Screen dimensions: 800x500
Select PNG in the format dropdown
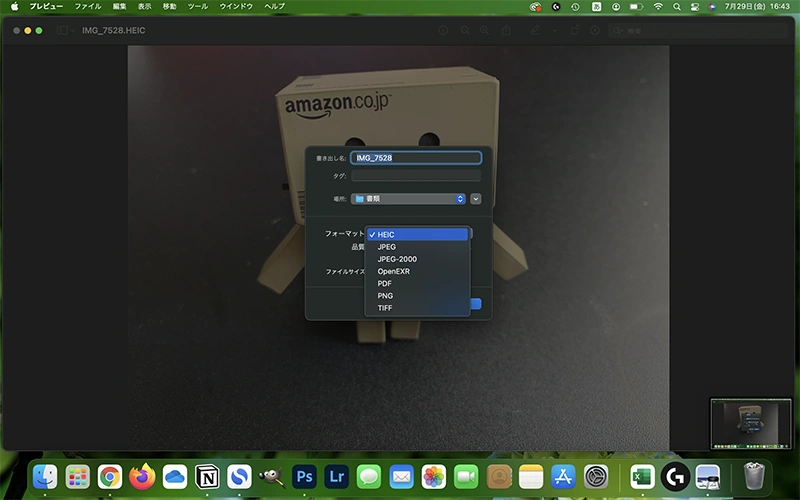tap(385, 296)
